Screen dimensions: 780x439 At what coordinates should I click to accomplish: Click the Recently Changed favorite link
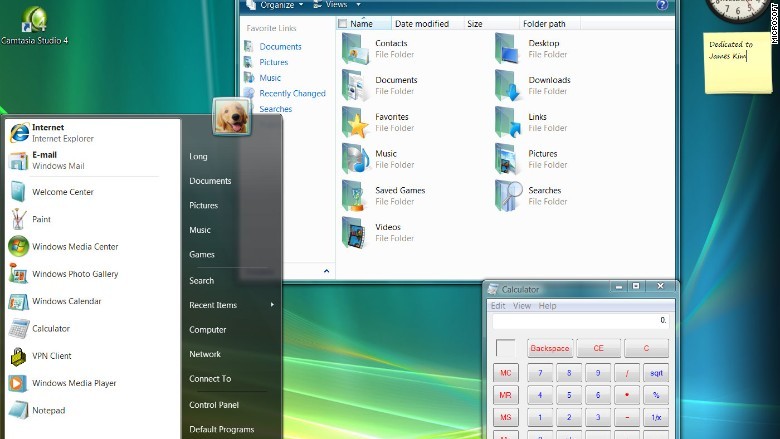(292, 93)
